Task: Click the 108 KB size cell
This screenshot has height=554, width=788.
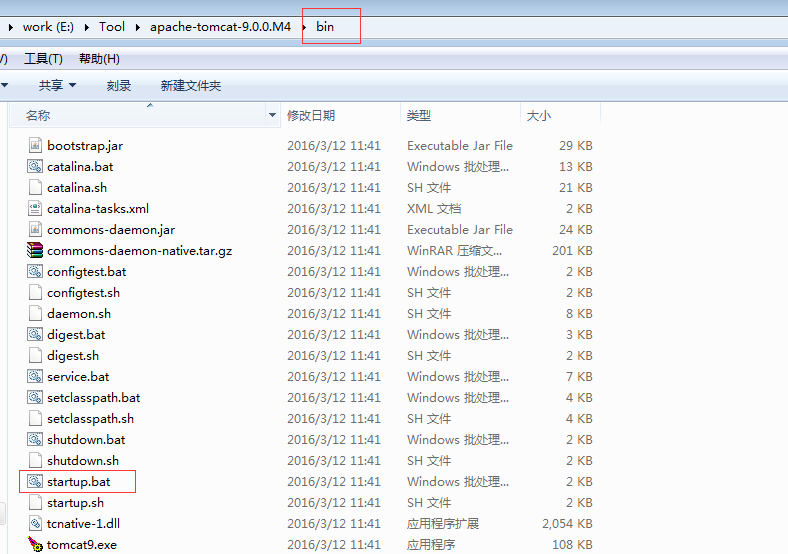Action: tap(572, 544)
